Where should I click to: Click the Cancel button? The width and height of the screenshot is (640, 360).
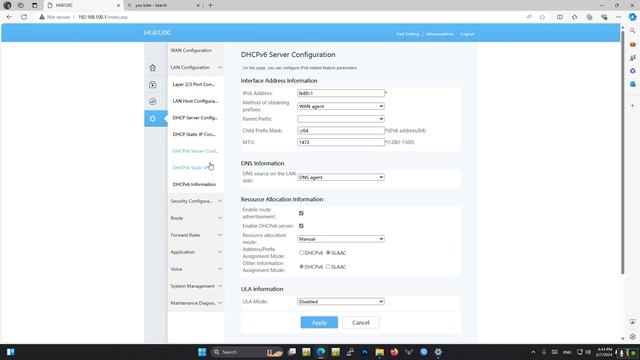[361, 322]
